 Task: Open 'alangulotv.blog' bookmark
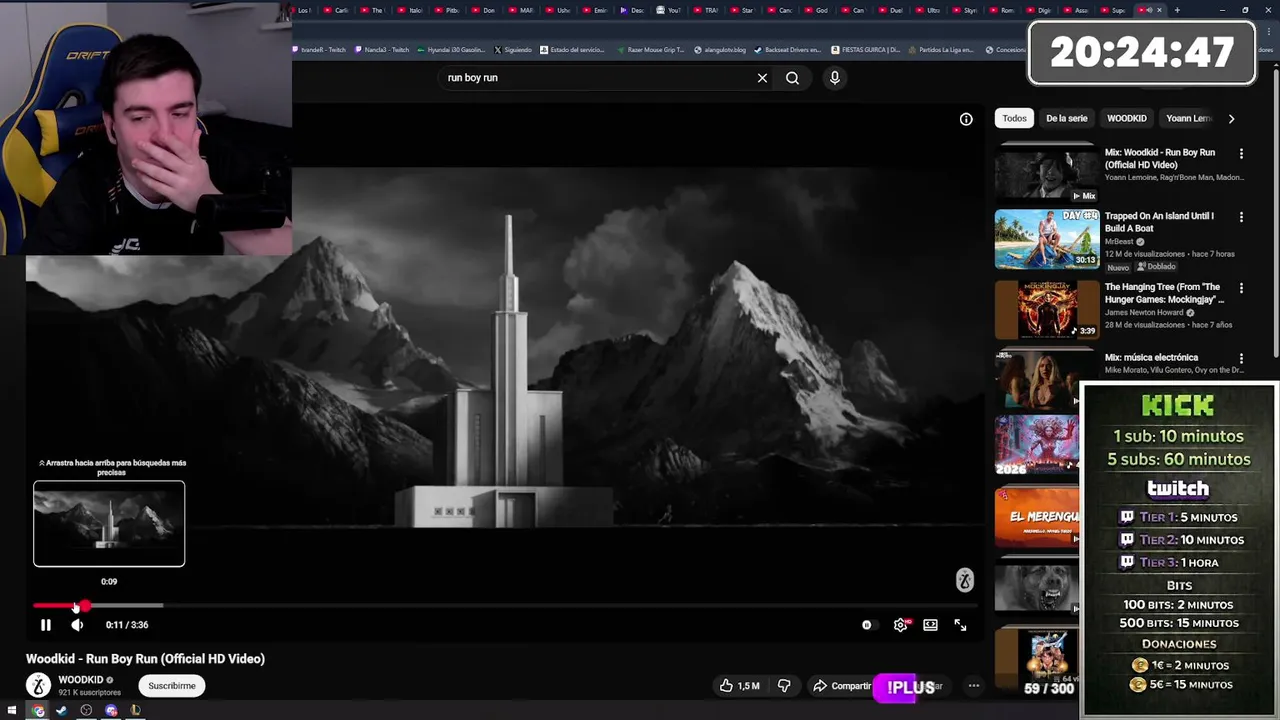pos(720,50)
